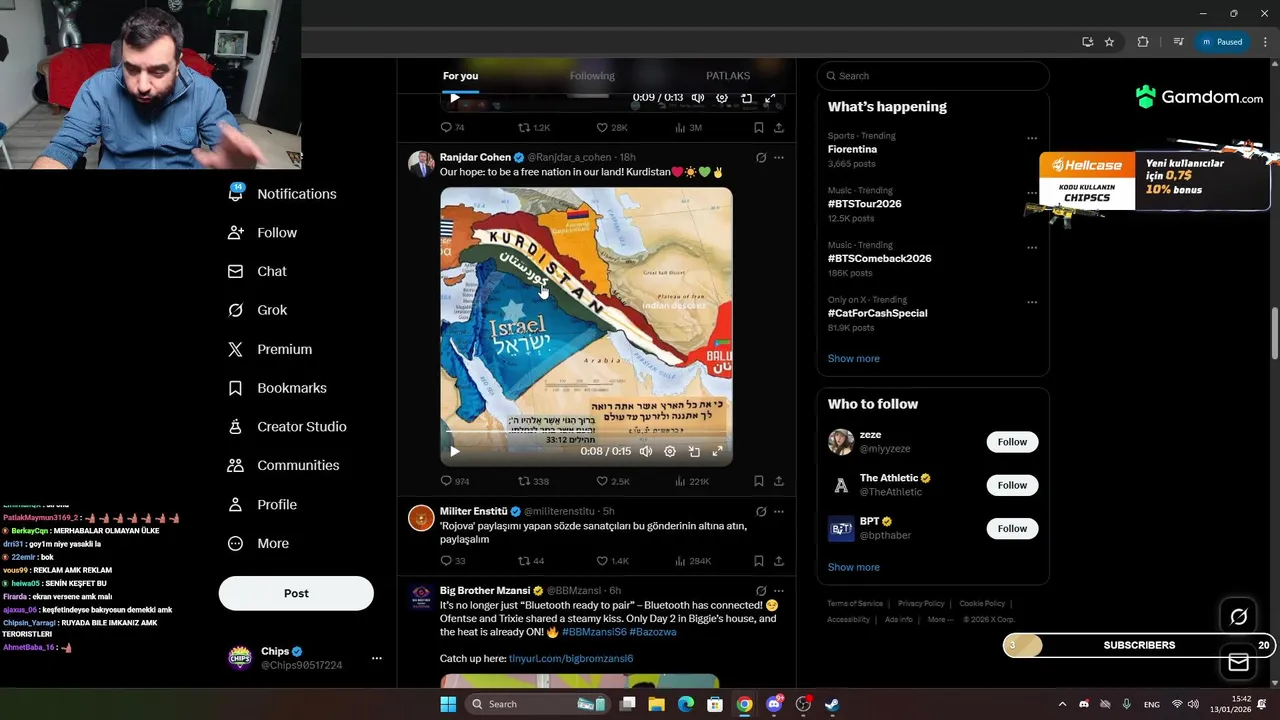Open Creator Studio

tap(287, 427)
